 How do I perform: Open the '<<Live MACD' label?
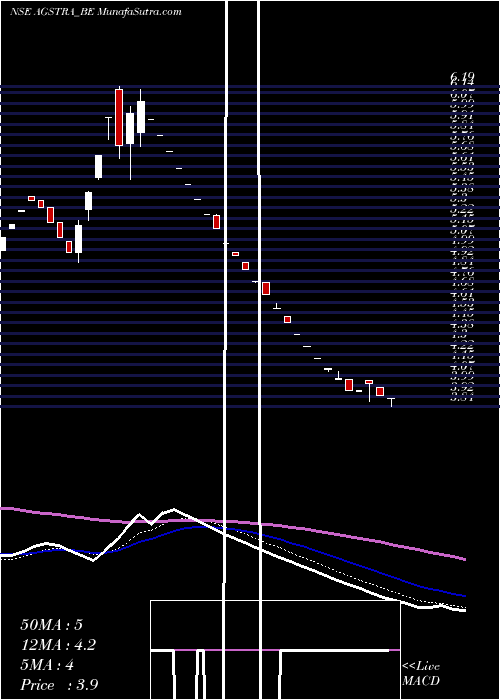(421, 673)
